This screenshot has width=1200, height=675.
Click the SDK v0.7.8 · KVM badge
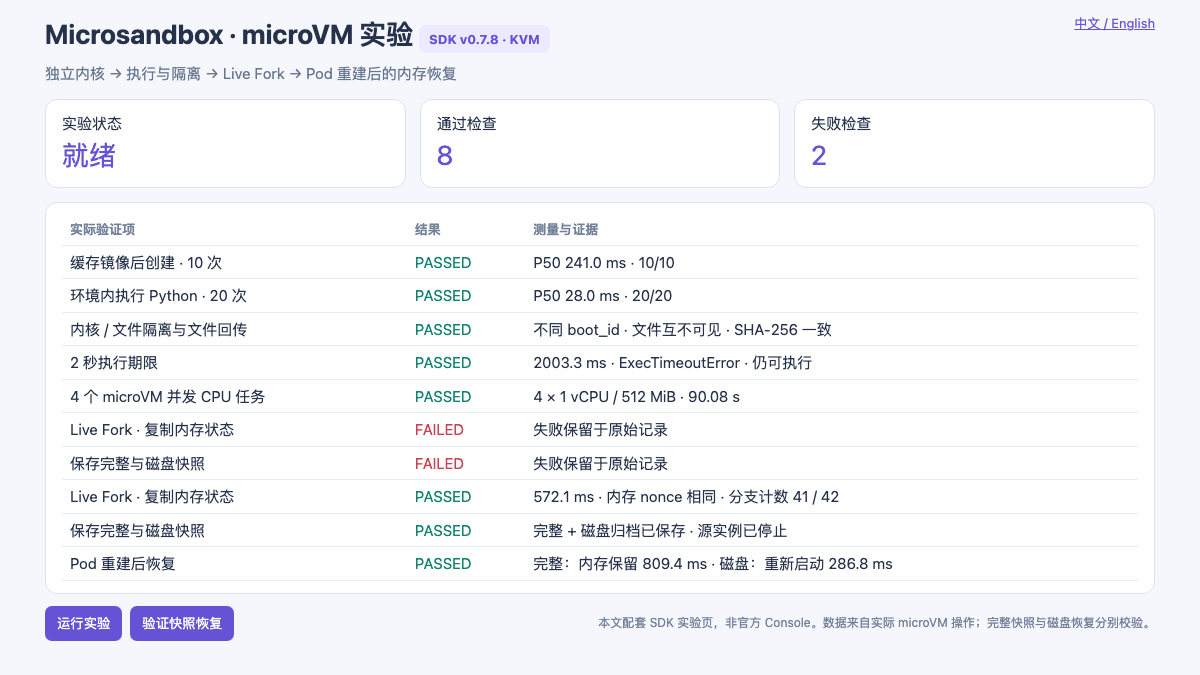click(485, 39)
